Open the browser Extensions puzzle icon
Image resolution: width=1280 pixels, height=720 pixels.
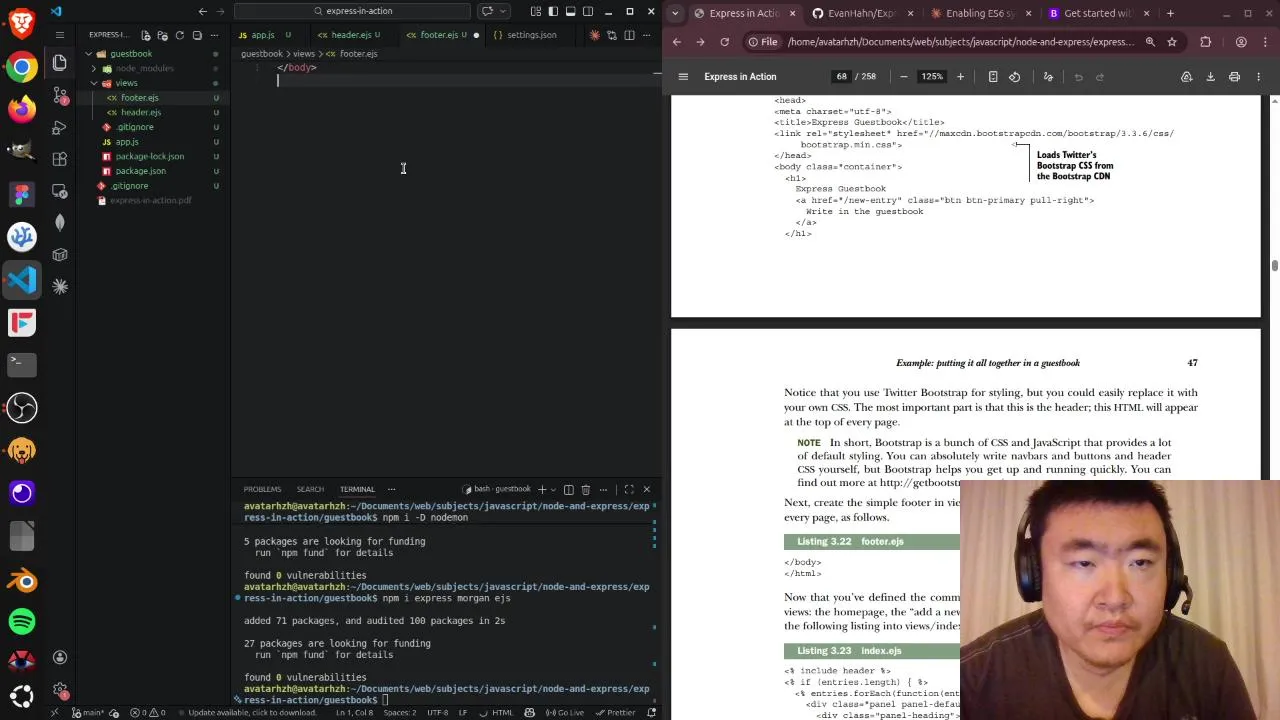(x=1205, y=42)
